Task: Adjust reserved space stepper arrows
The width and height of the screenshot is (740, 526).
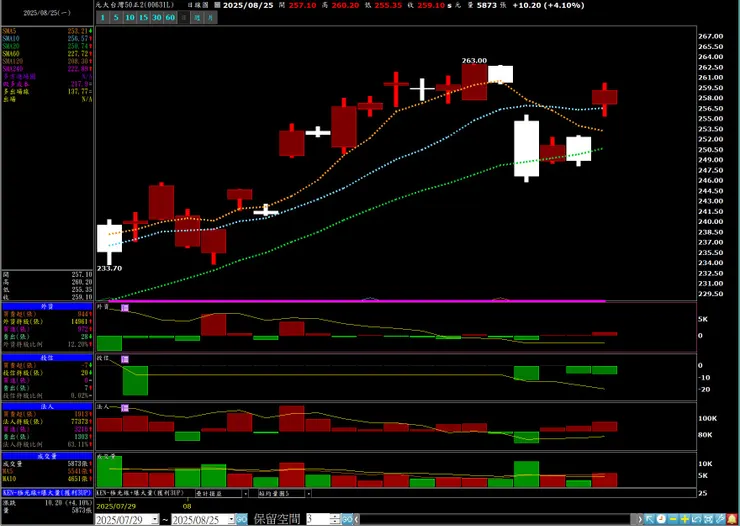Action: click(x=335, y=519)
